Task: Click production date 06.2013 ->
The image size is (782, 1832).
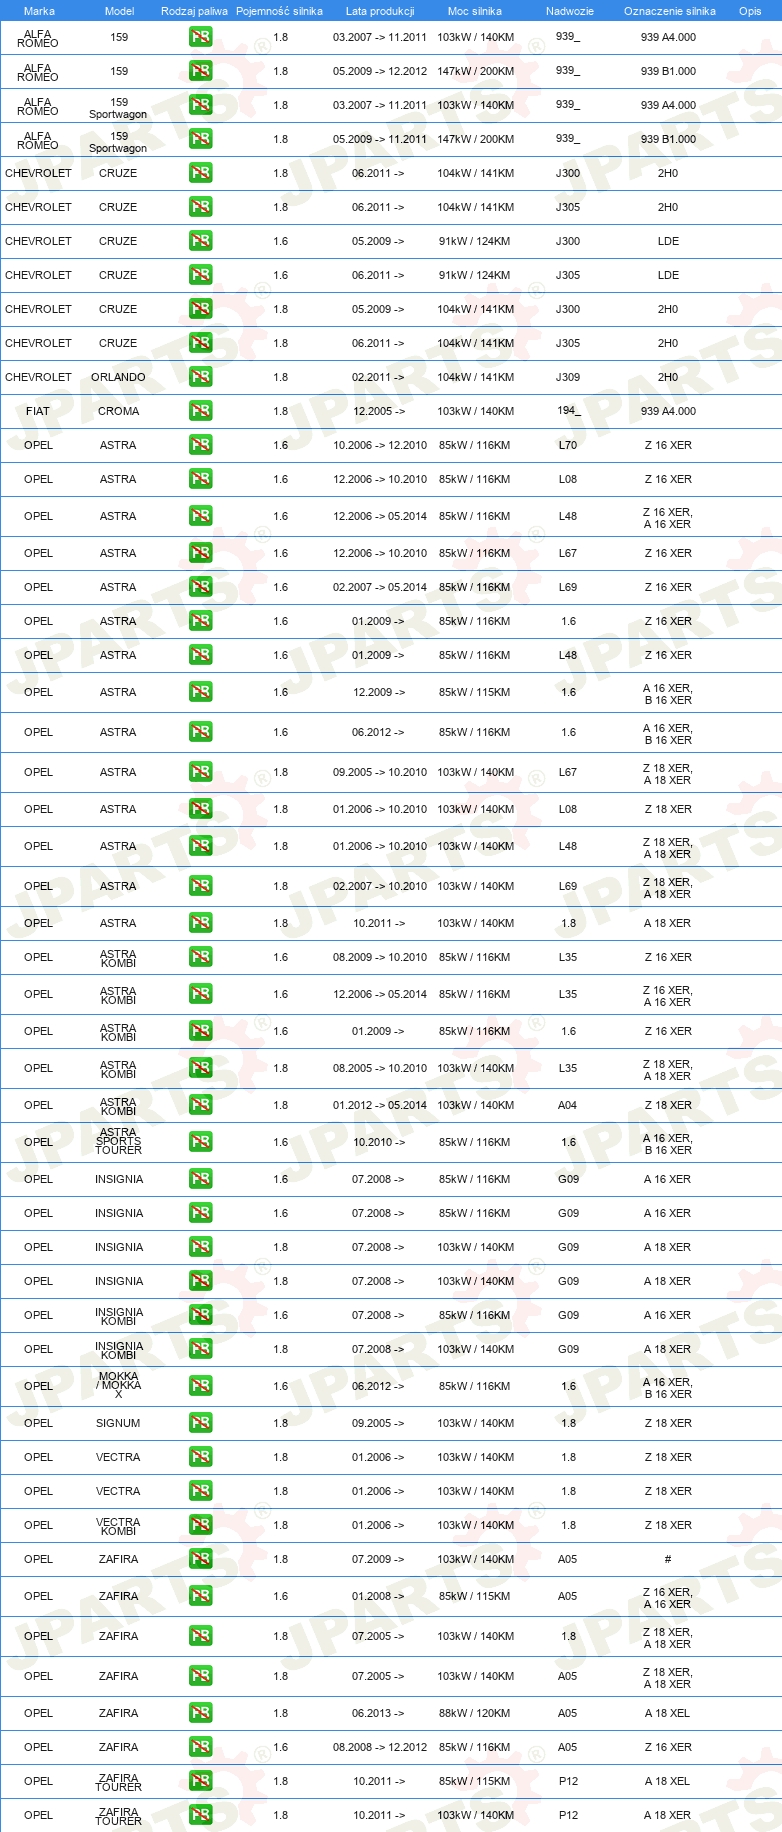Action: click(378, 1713)
